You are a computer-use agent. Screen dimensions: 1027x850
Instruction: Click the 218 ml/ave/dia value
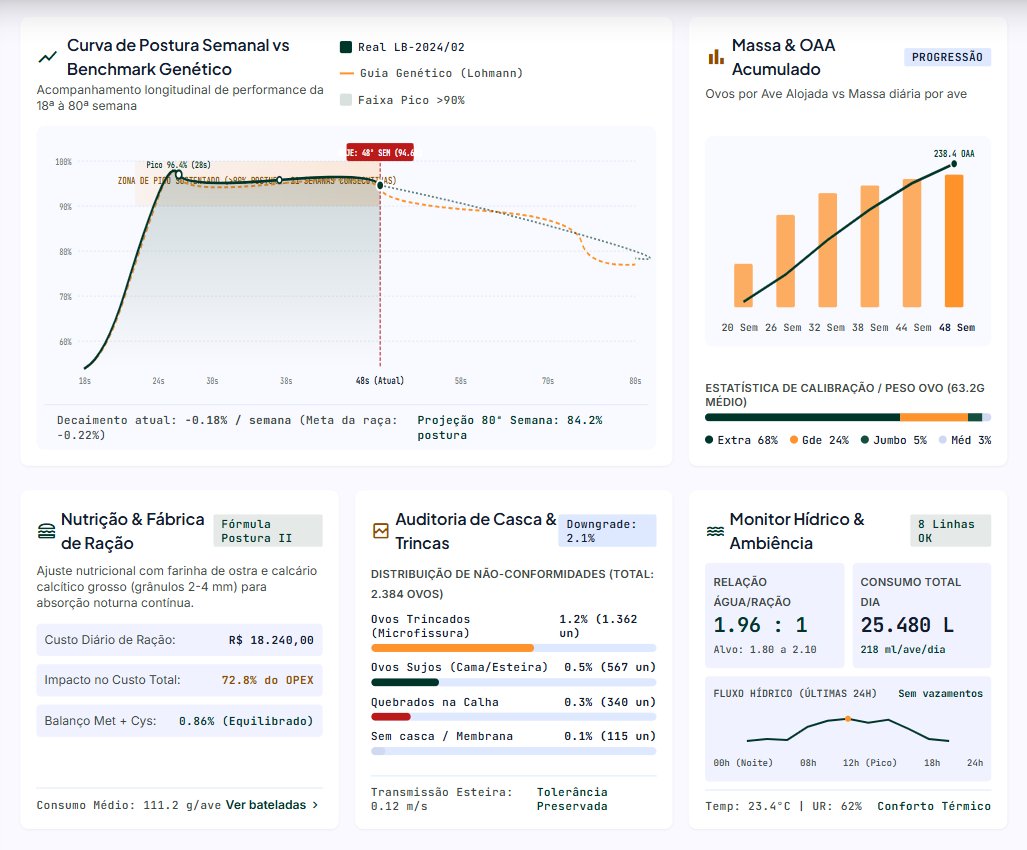click(x=903, y=650)
